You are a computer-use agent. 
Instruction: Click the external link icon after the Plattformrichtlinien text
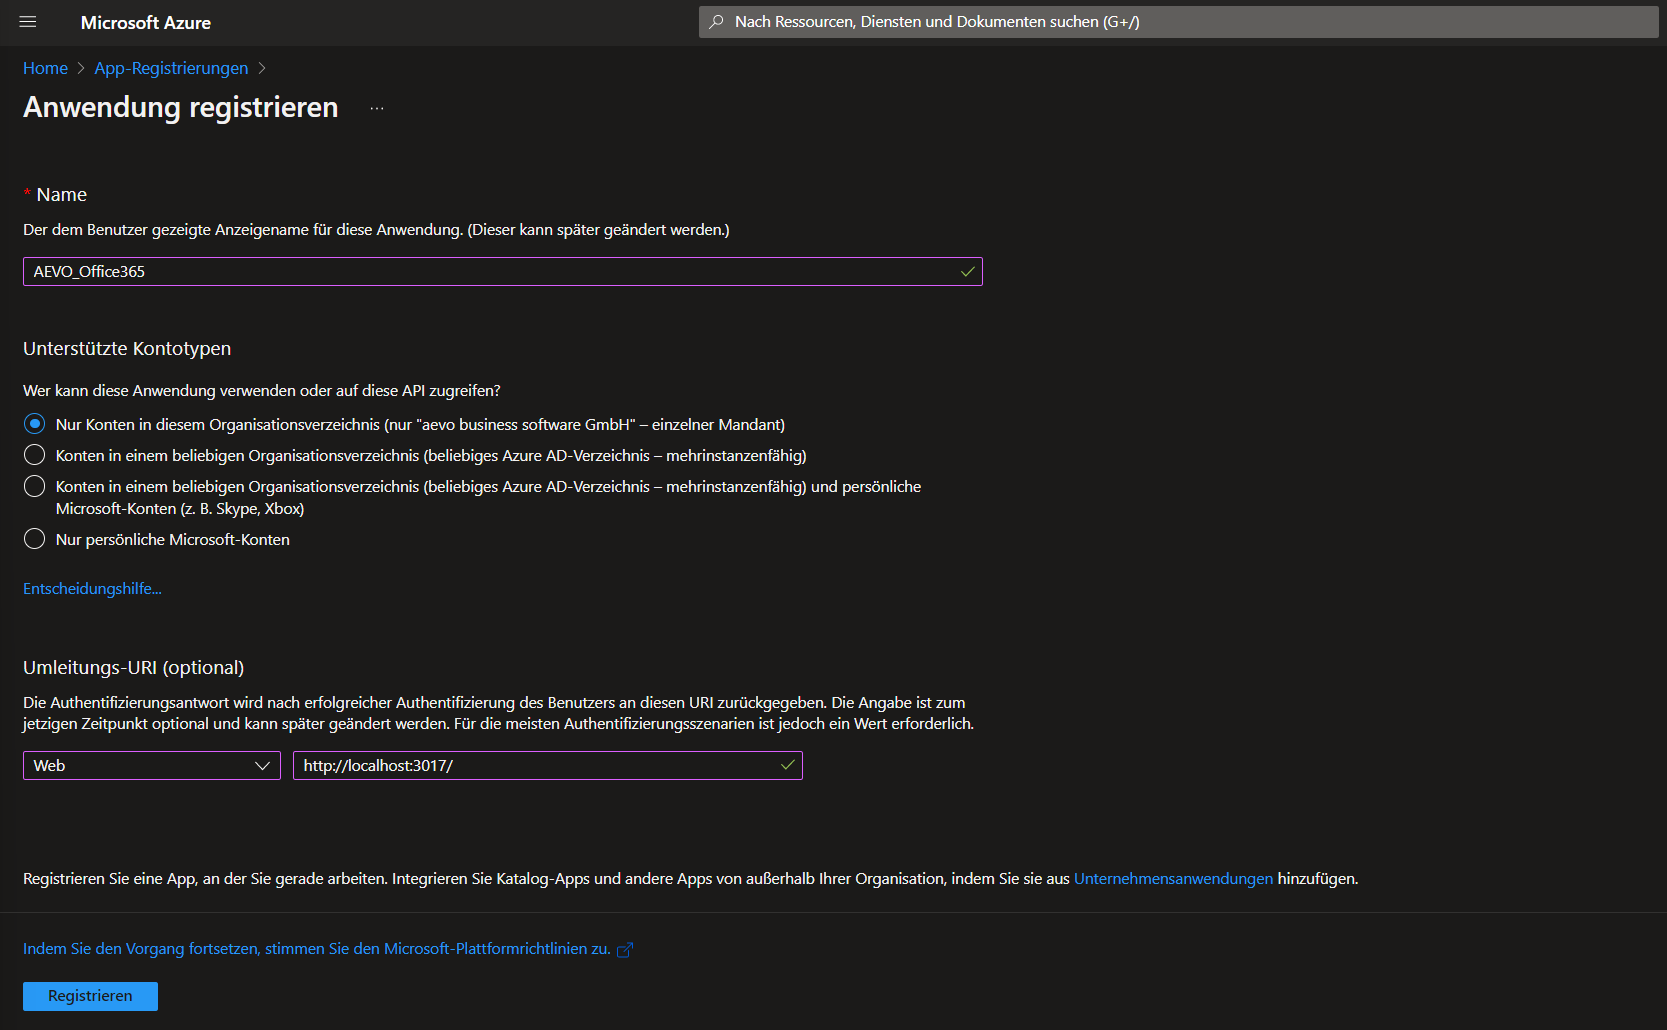tap(626, 948)
